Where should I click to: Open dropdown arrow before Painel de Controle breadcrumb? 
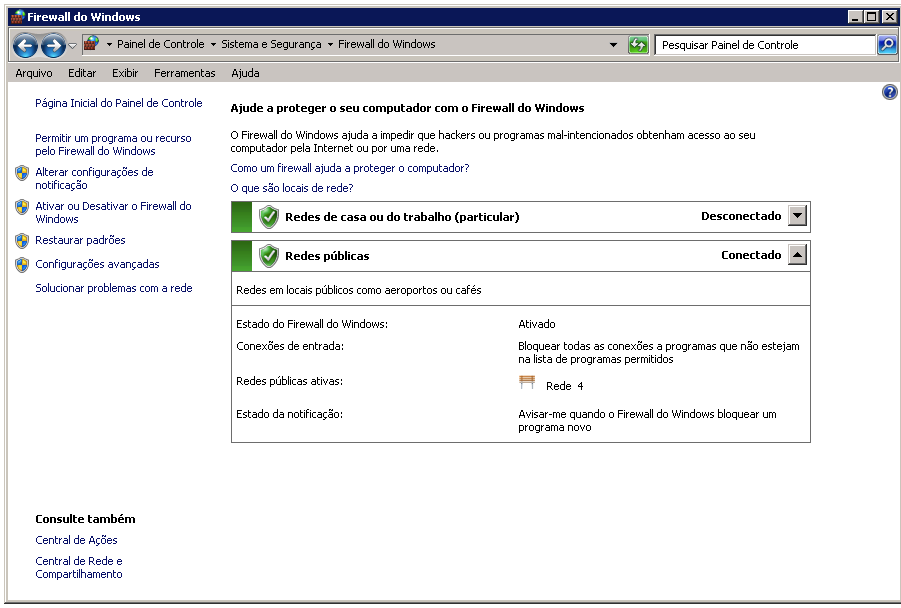tap(109, 44)
